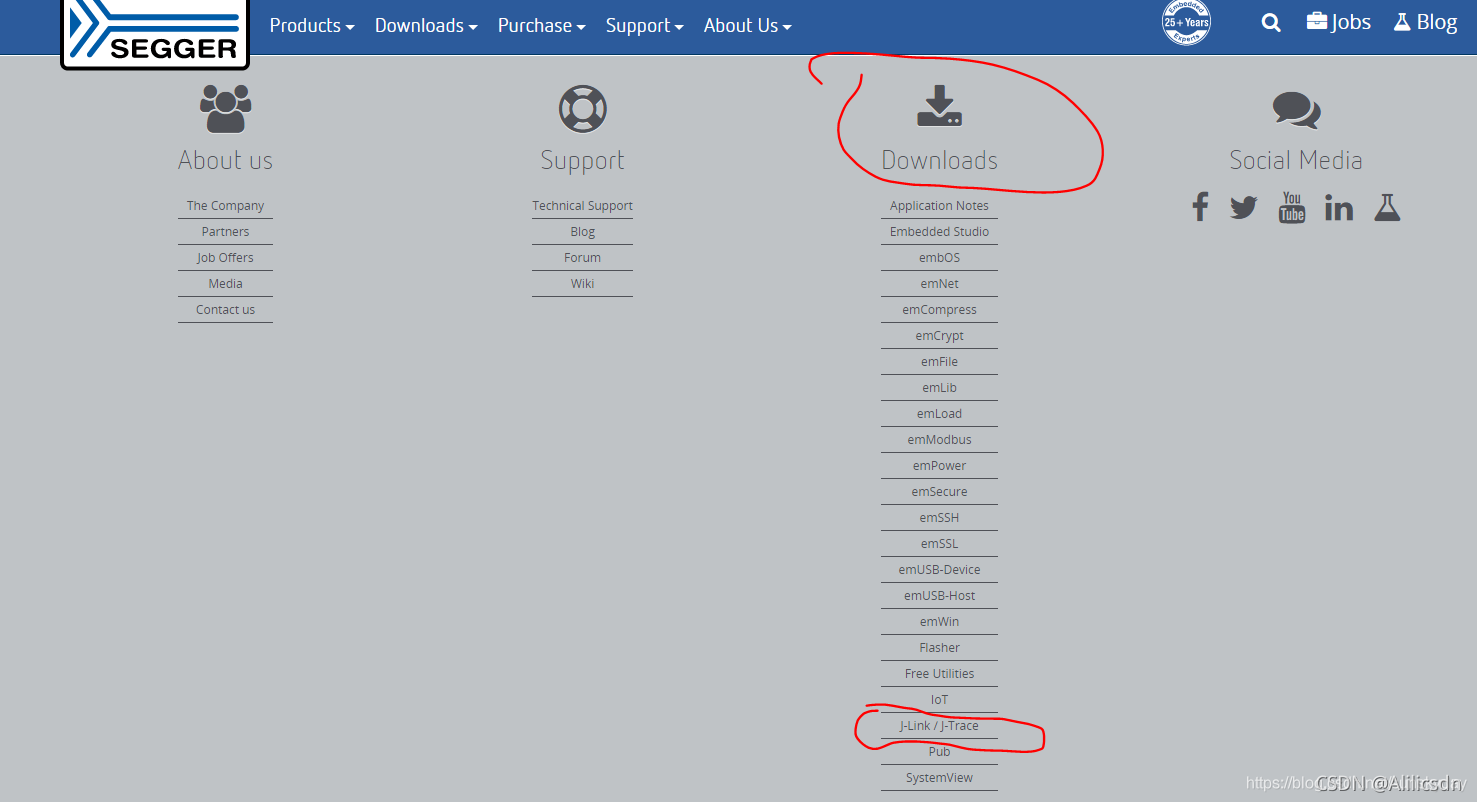Screen dimensions: 1477x802
Task: Open the Contact us link
Action: [225, 310]
